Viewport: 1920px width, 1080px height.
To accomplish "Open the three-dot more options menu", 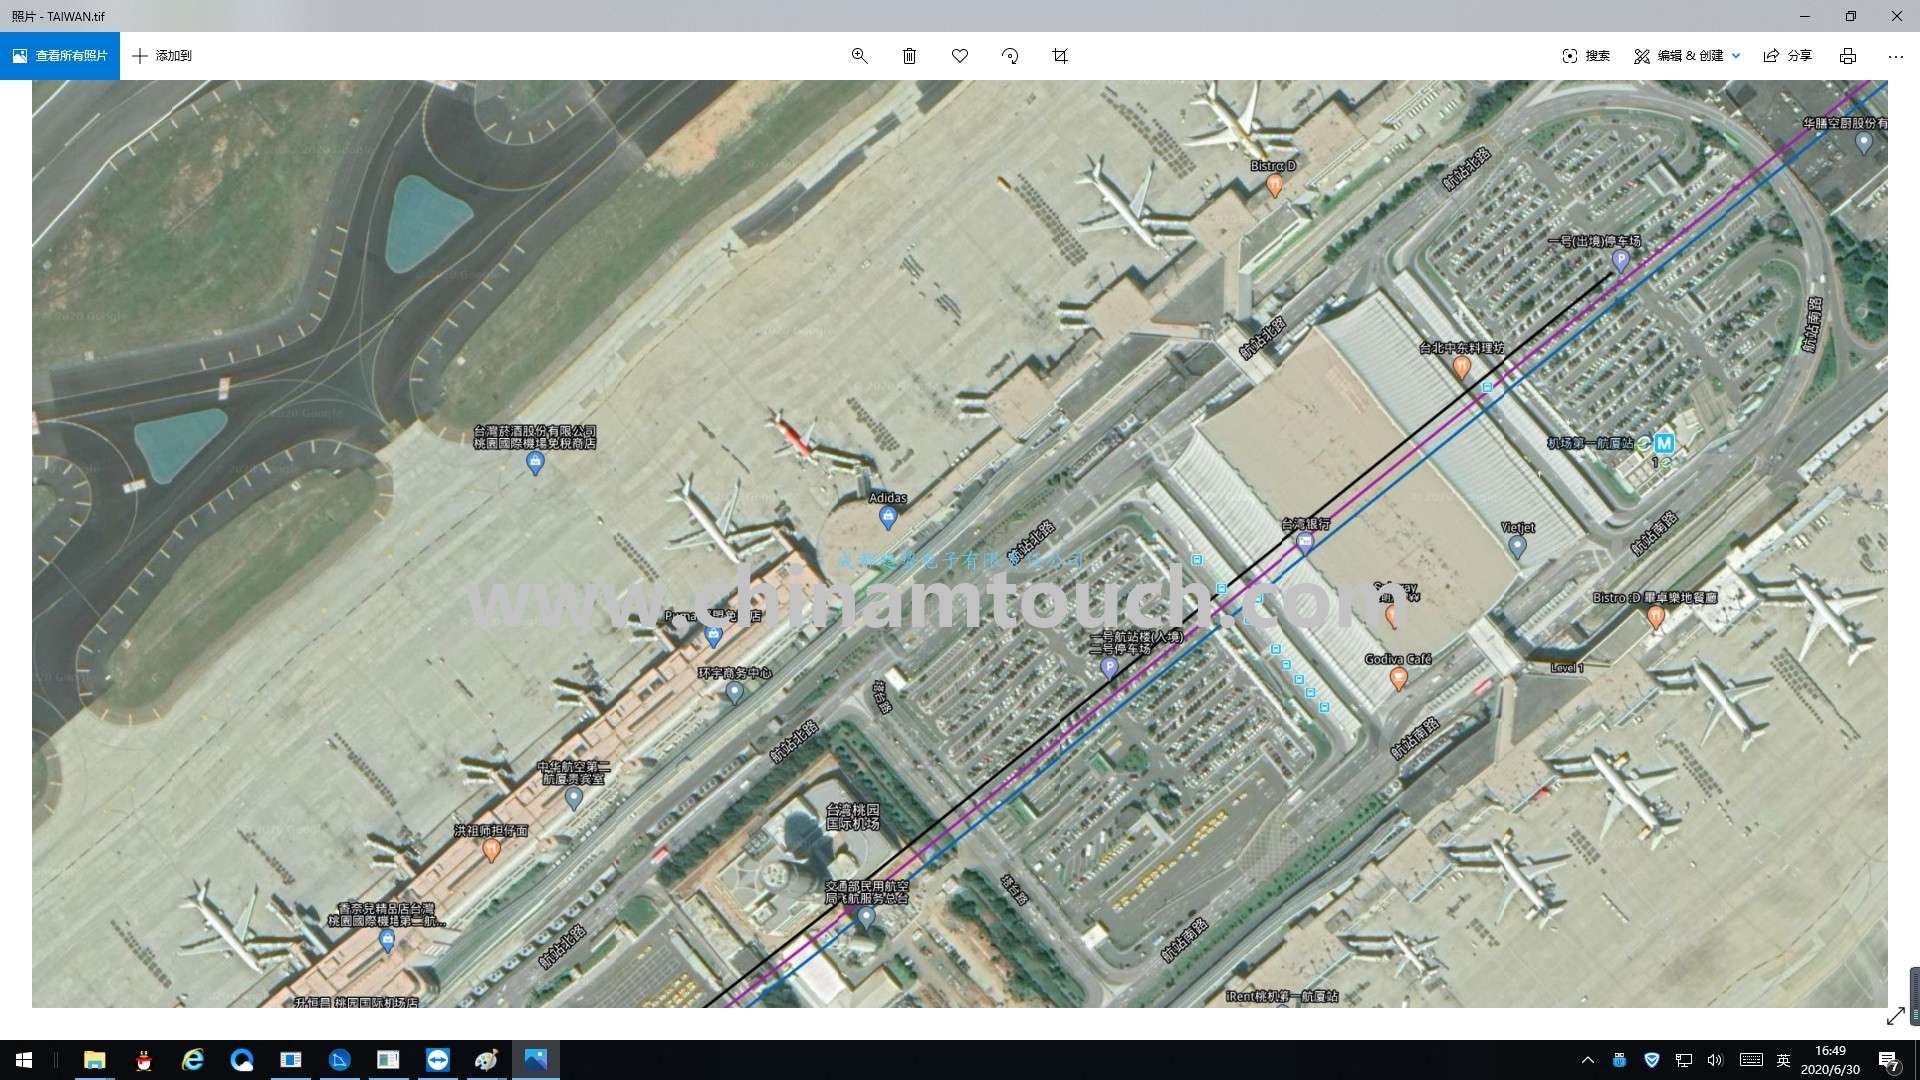I will 1895,56.
